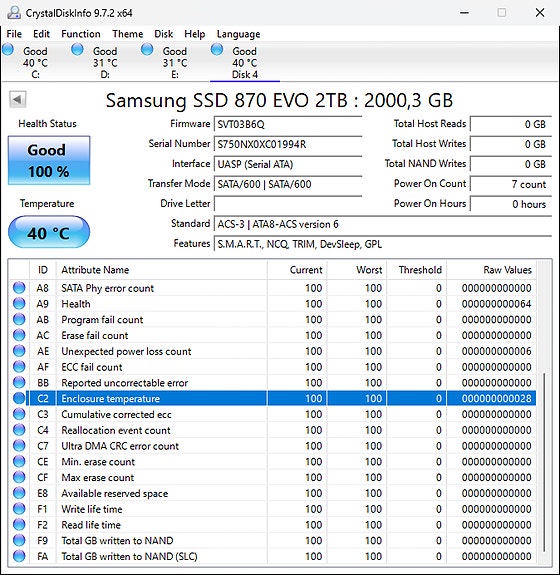This screenshot has width=560, height=575.
Task: Select the C: drive status orb
Action: 8,50
